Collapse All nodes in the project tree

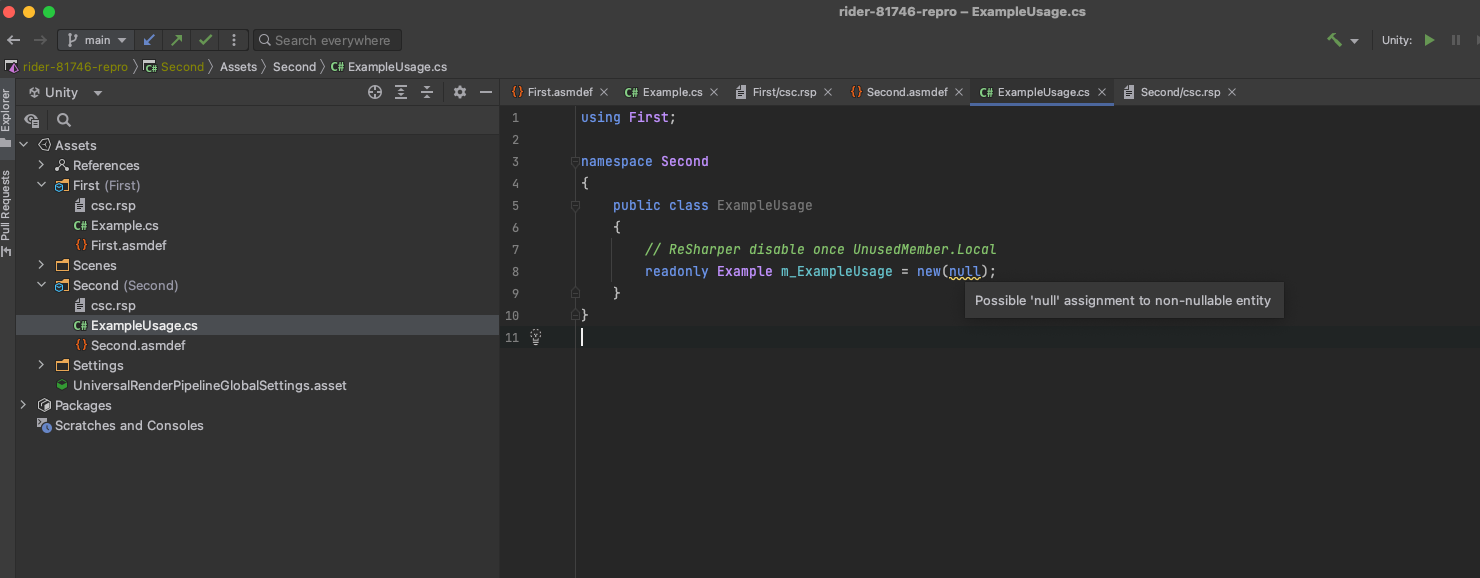[427, 91]
